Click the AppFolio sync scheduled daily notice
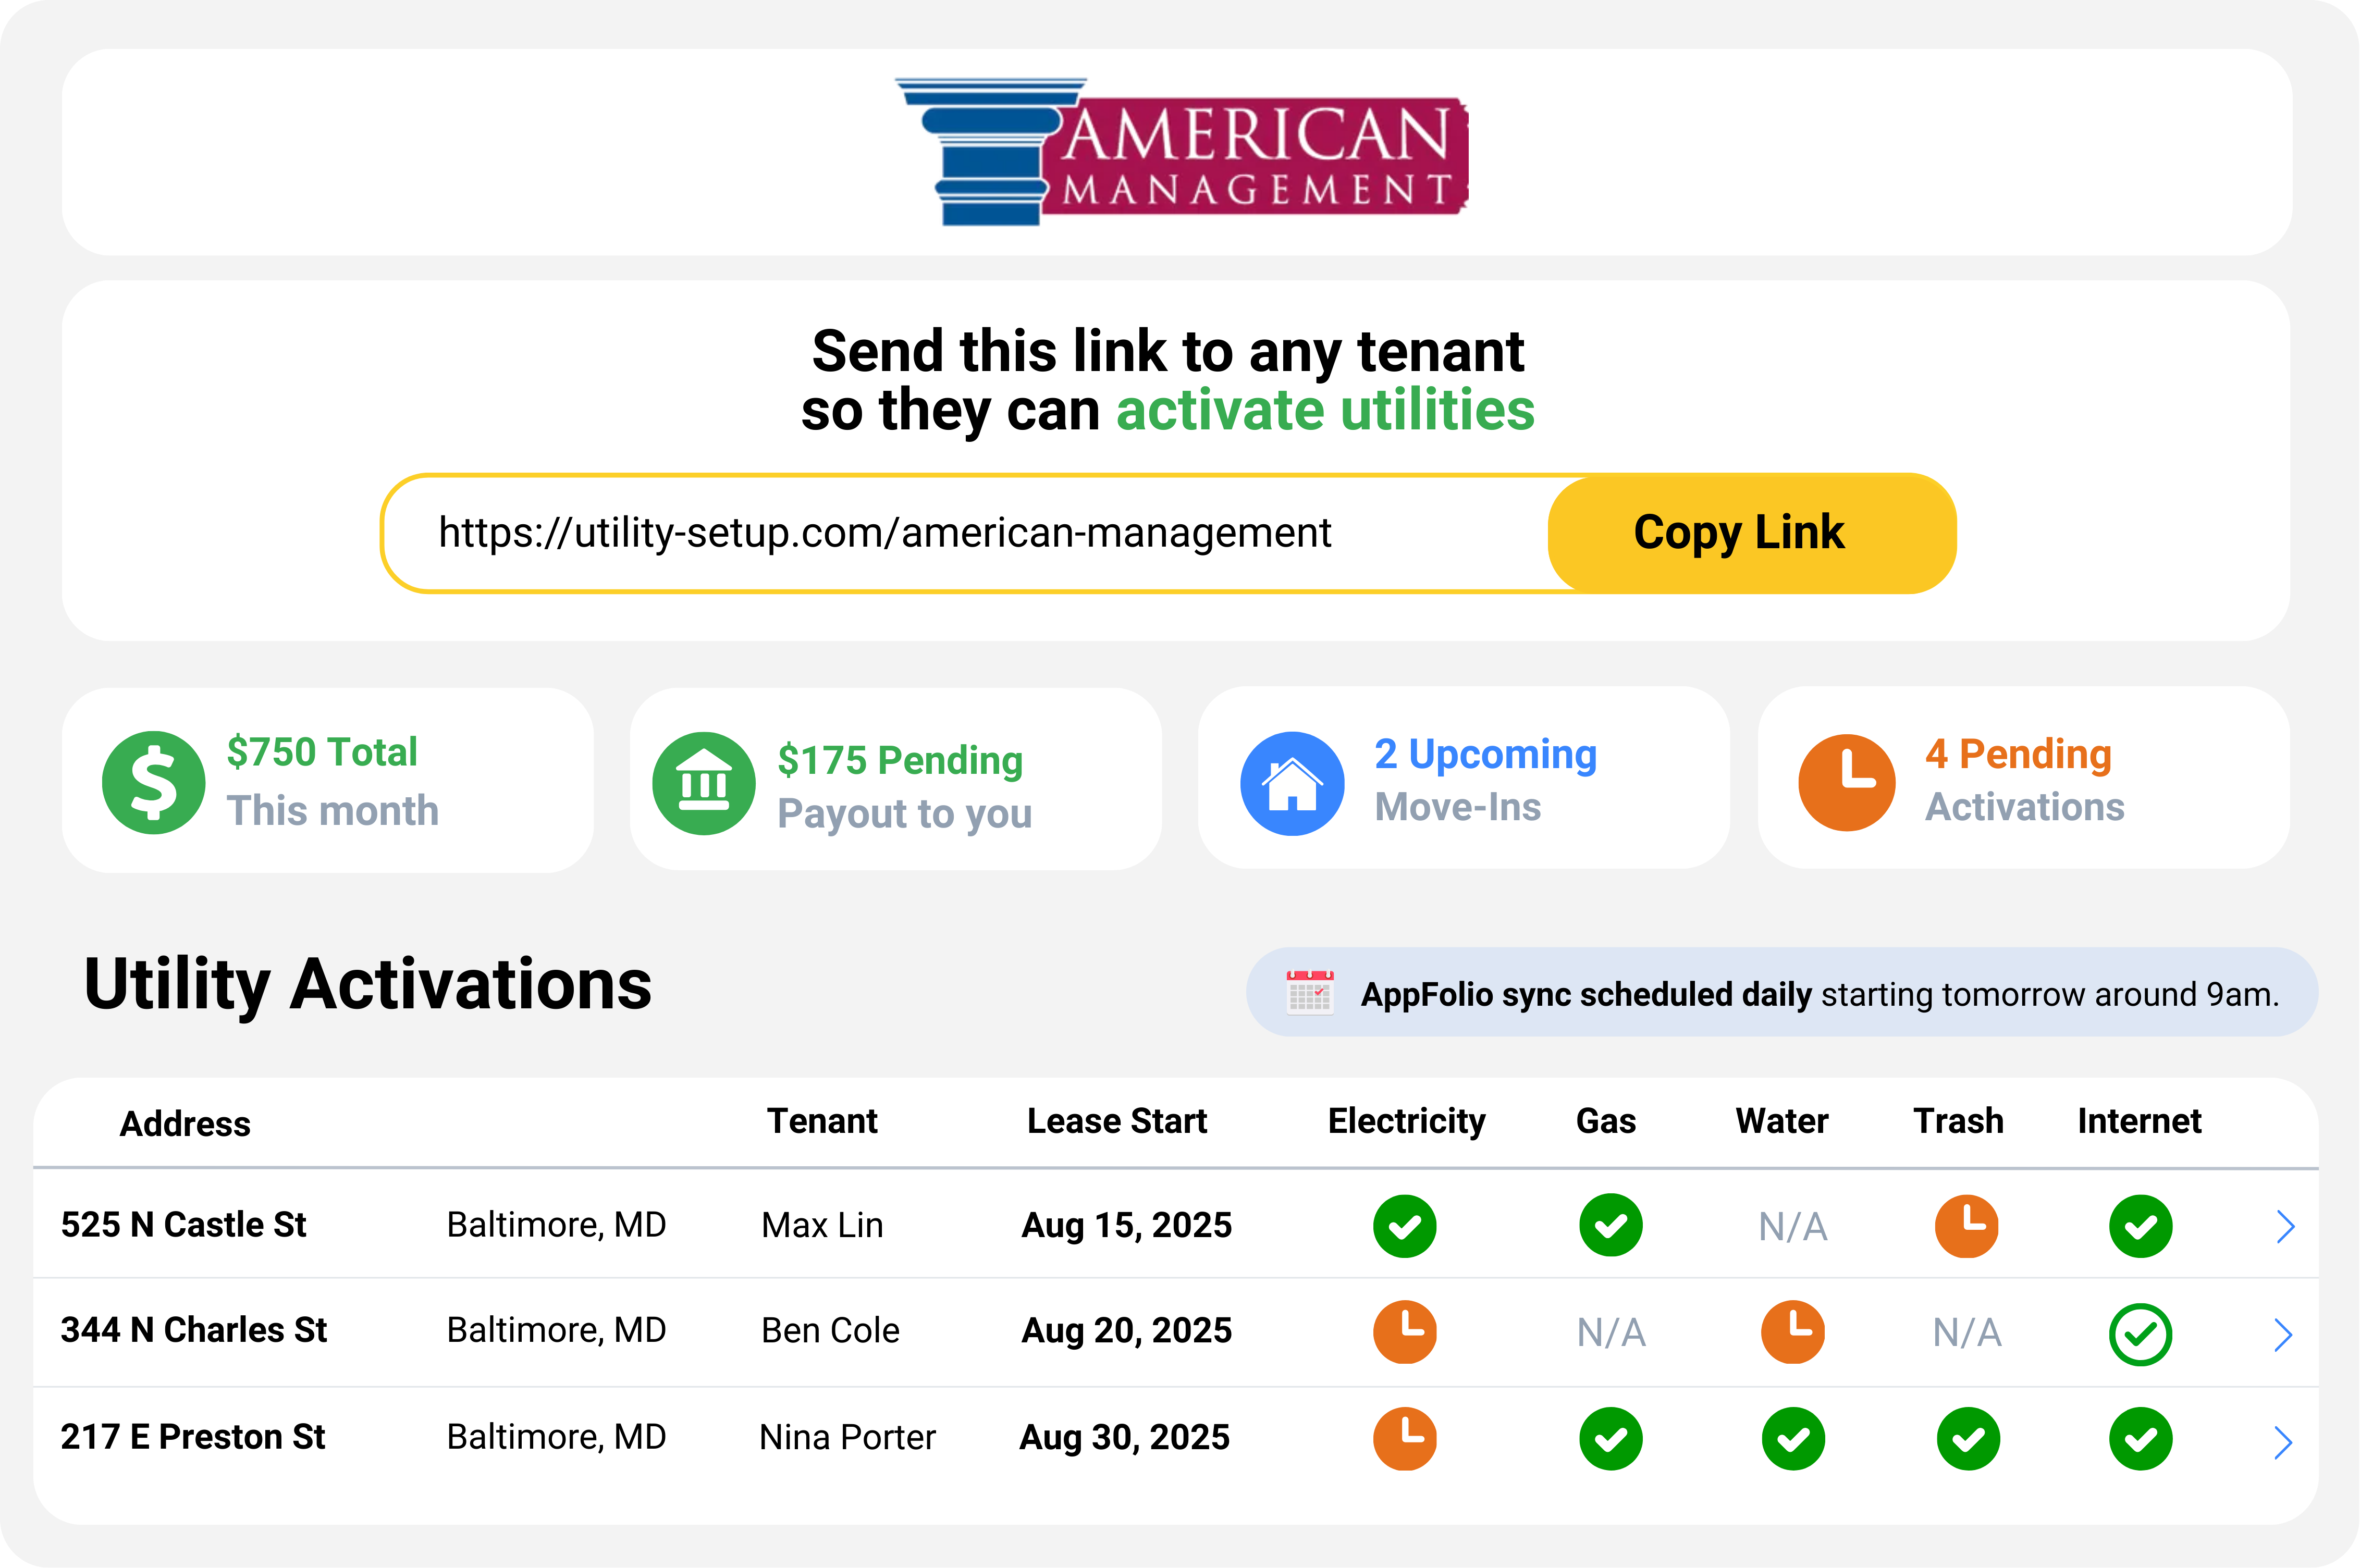 click(x=1782, y=992)
